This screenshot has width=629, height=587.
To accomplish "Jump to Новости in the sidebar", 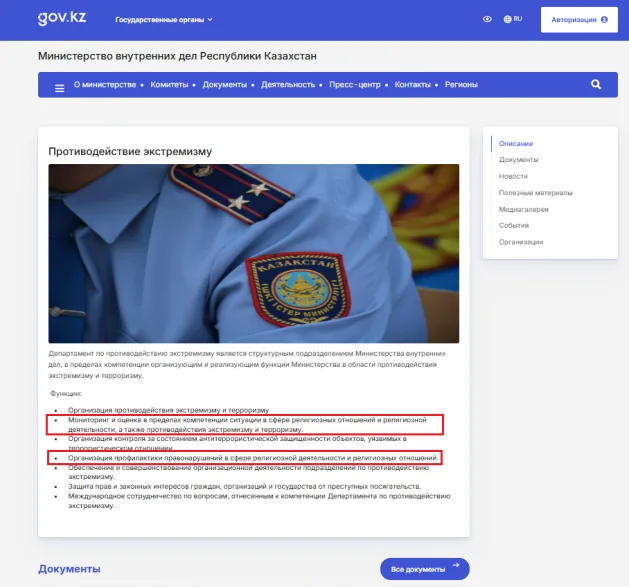I will 513,176.
